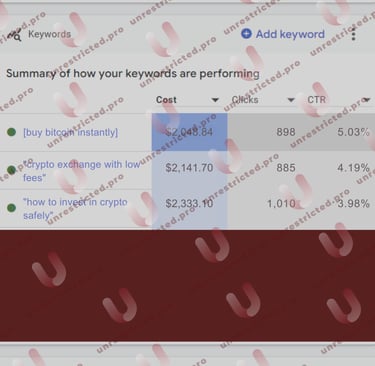375x366 pixels.
Task: Click the Keywords card title
Action: pos(49,34)
